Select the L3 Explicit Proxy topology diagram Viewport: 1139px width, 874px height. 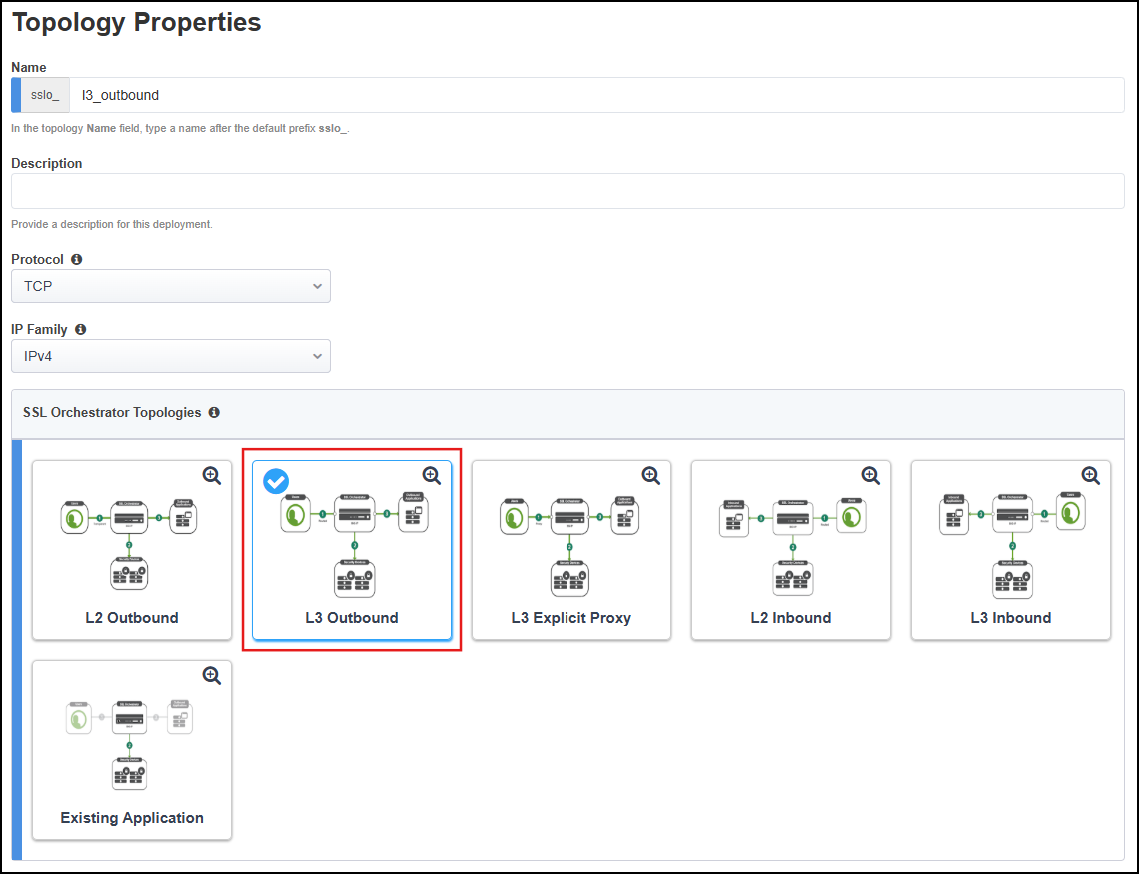click(x=570, y=546)
